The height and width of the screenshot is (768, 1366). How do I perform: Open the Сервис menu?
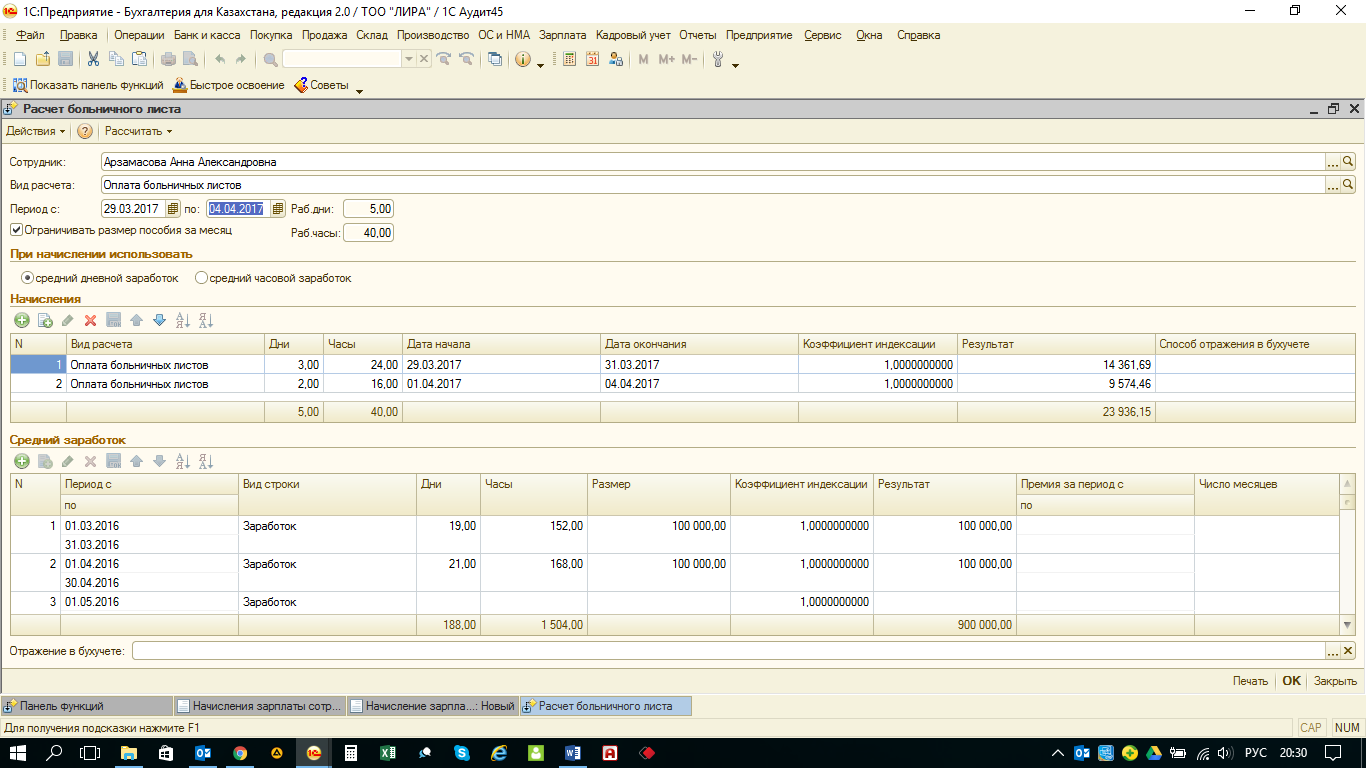click(823, 35)
